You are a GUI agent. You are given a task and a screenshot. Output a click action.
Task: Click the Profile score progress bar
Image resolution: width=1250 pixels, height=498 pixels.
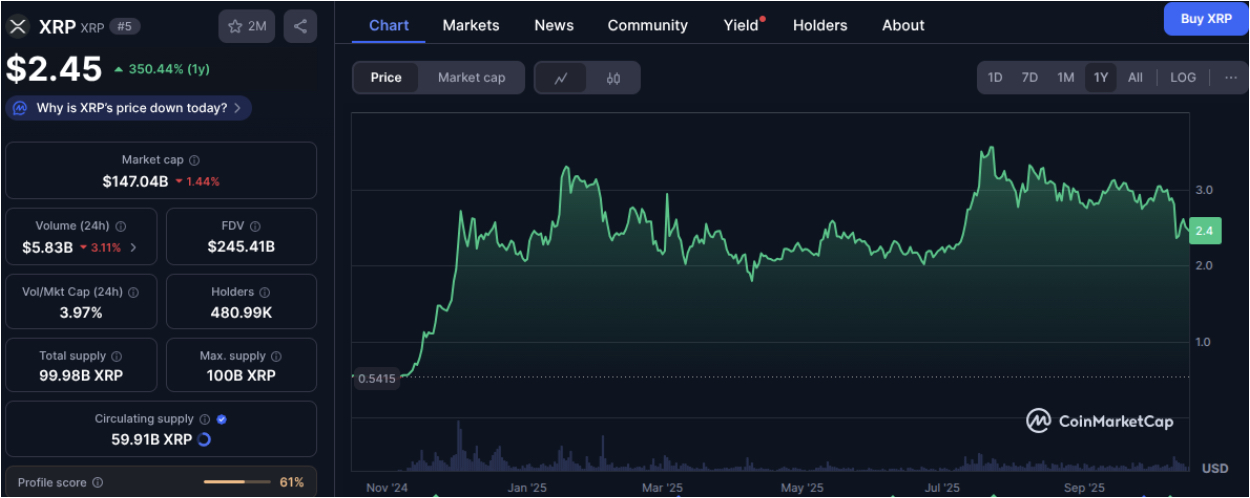[x=237, y=483]
